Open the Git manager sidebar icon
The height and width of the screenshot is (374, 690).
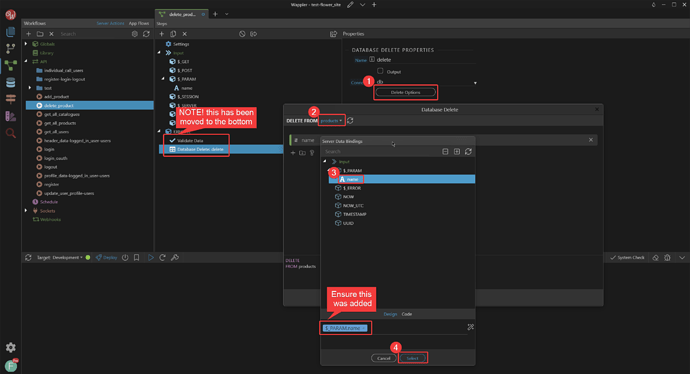[11, 48]
